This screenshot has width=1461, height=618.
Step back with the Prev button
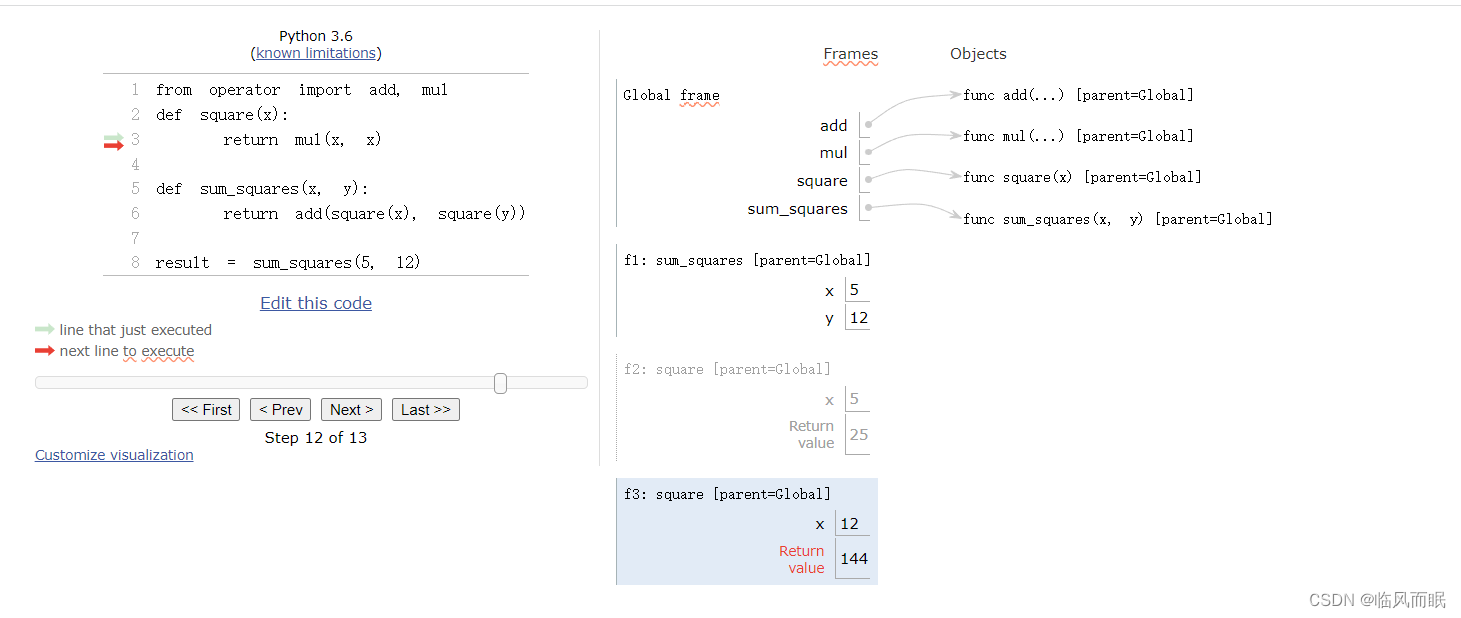281,410
